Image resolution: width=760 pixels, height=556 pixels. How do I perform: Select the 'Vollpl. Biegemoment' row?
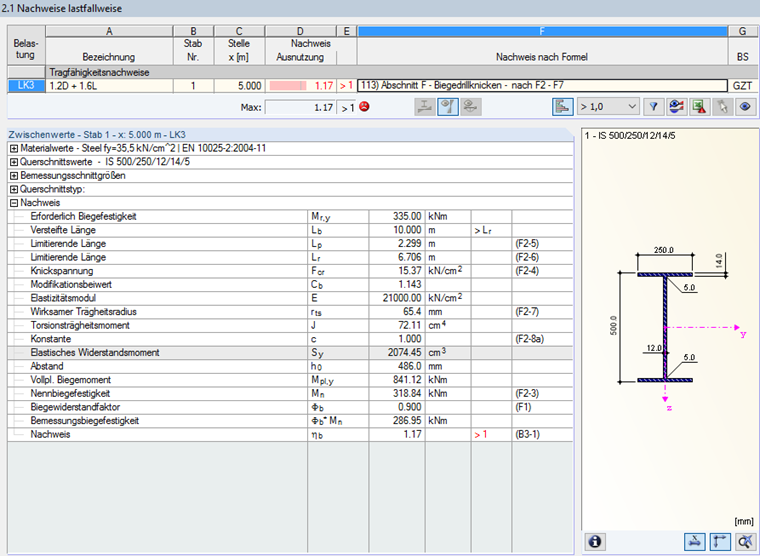(x=290, y=380)
